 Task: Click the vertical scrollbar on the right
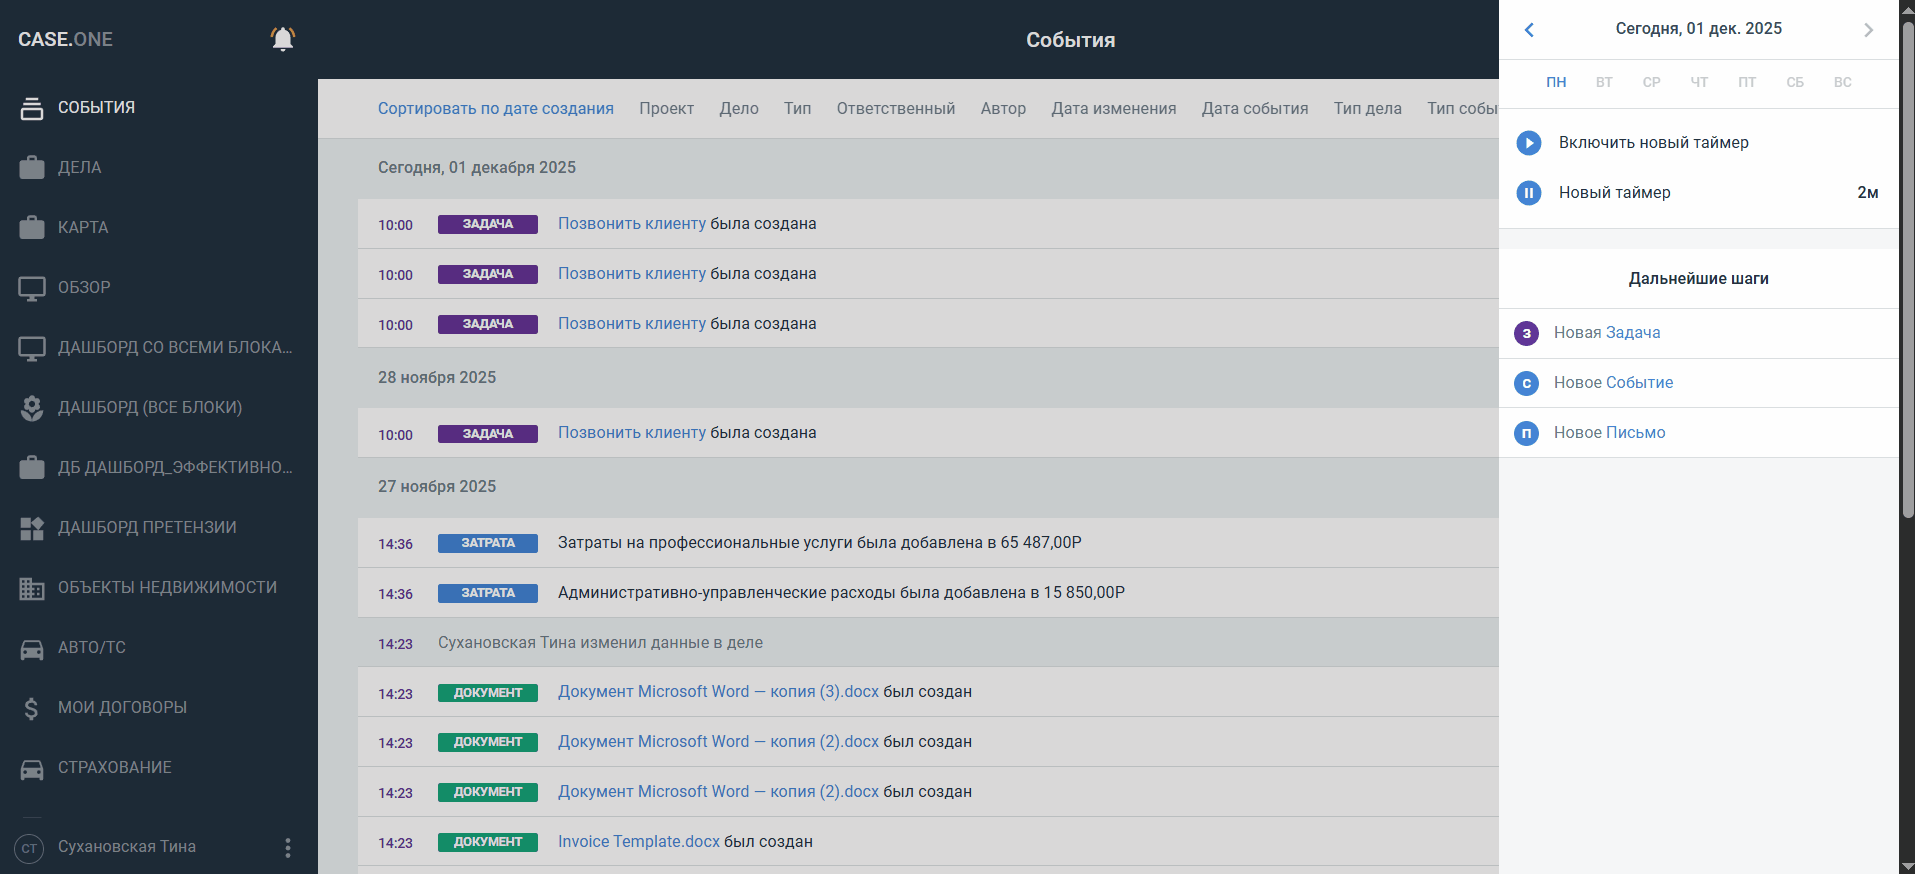click(x=1907, y=270)
